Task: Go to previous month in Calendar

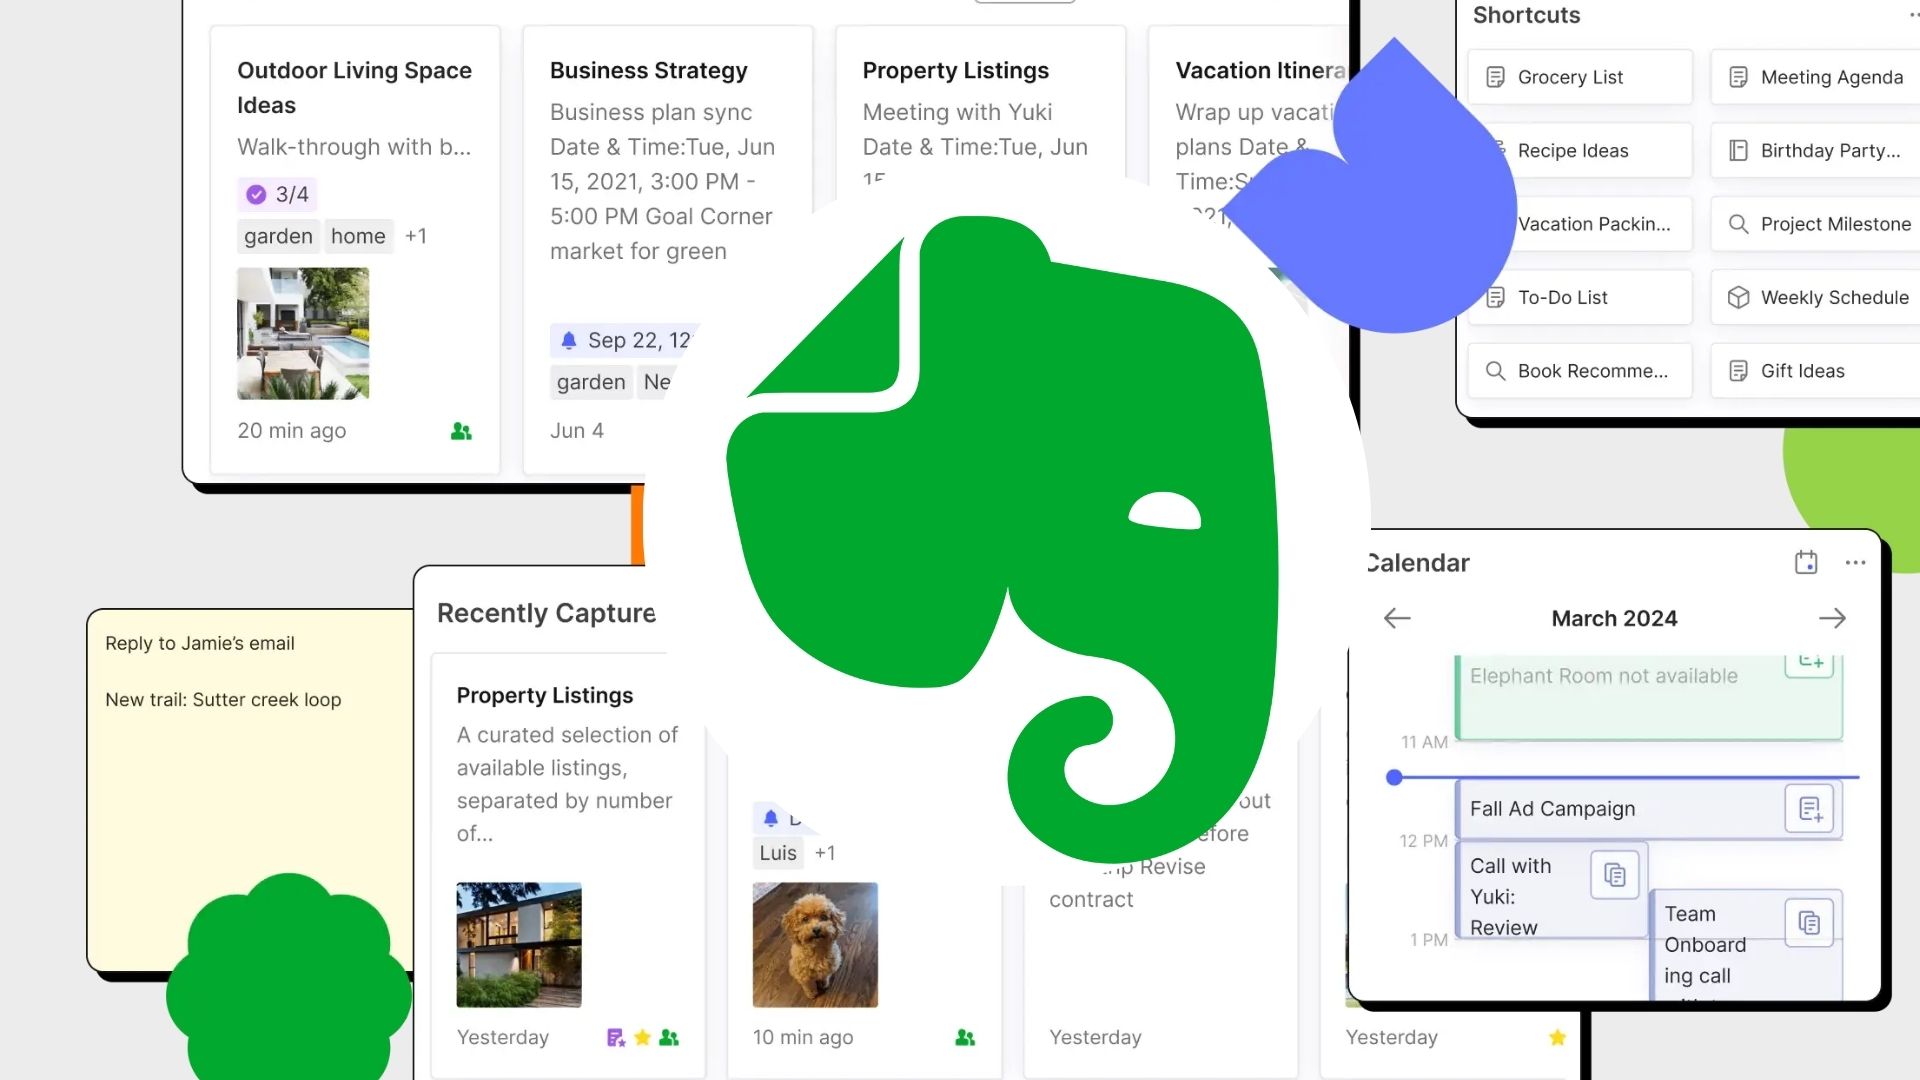Action: [1397, 618]
